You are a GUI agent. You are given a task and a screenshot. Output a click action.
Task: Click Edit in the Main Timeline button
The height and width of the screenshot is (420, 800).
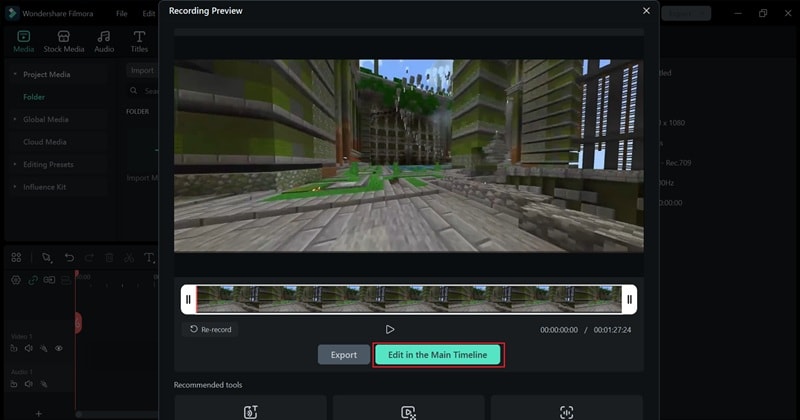438,355
